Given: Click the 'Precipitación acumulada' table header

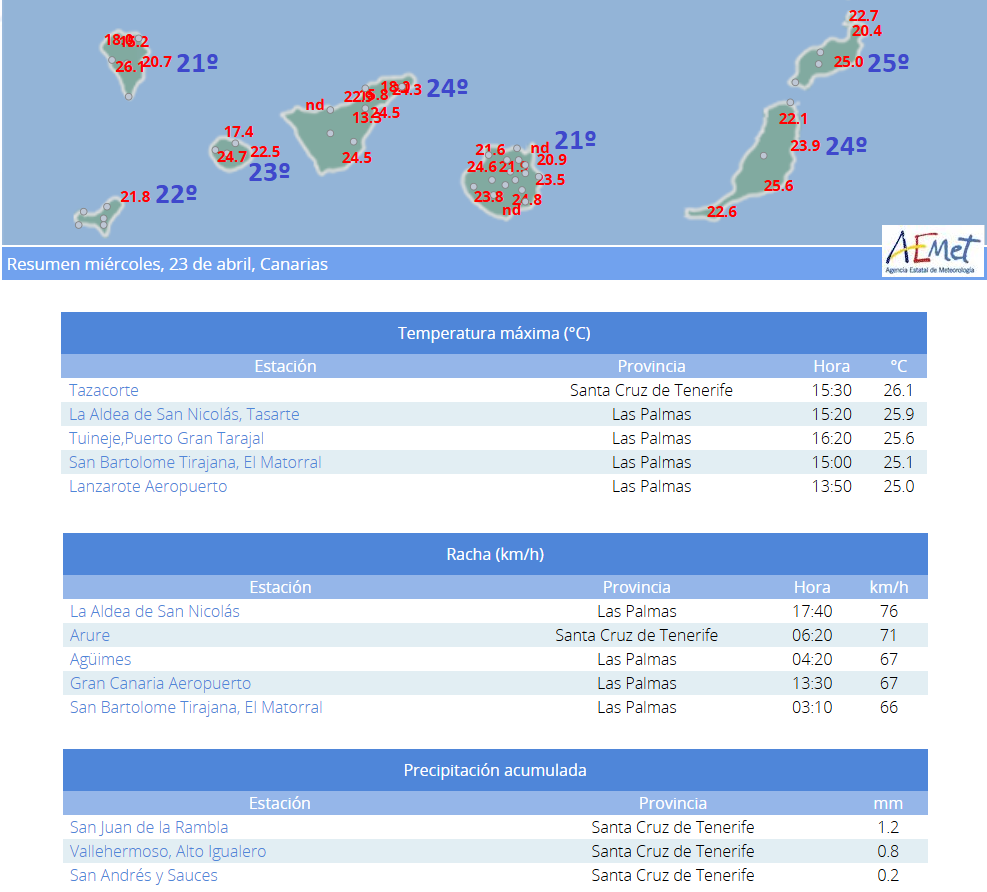Looking at the screenshot, I should click(x=495, y=770).
